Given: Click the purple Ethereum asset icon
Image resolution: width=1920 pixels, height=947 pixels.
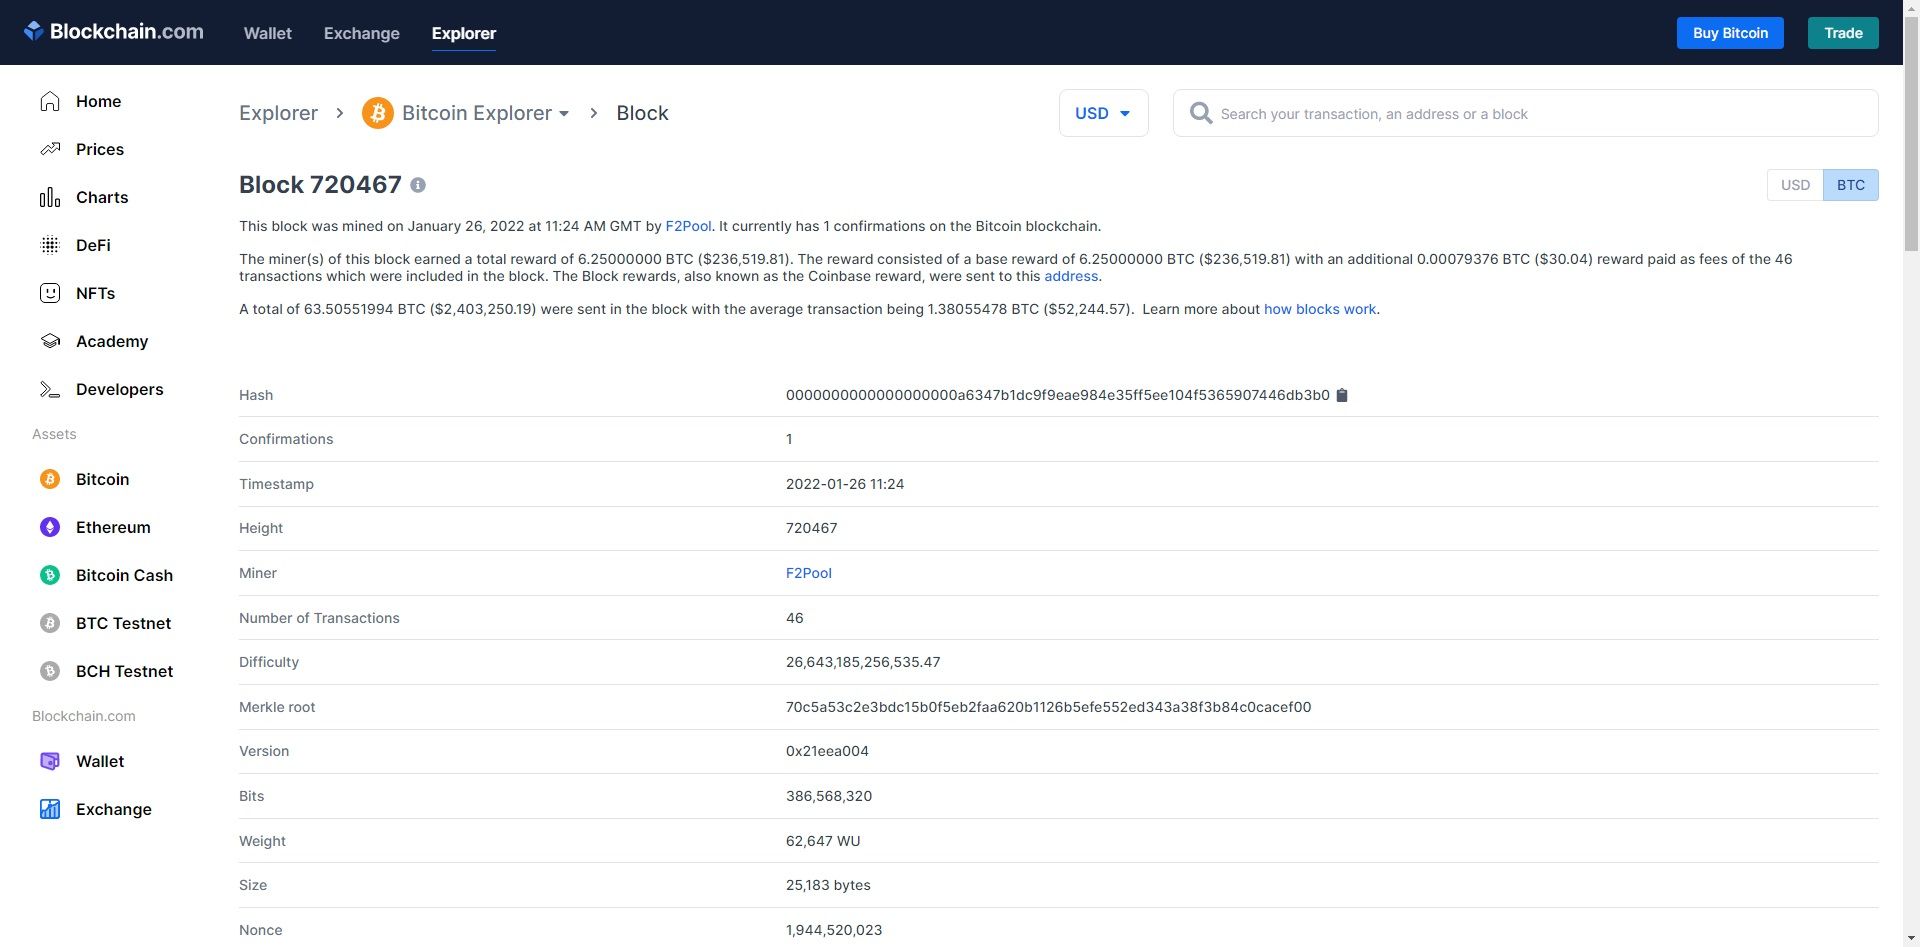Looking at the screenshot, I should pos(50,527).
